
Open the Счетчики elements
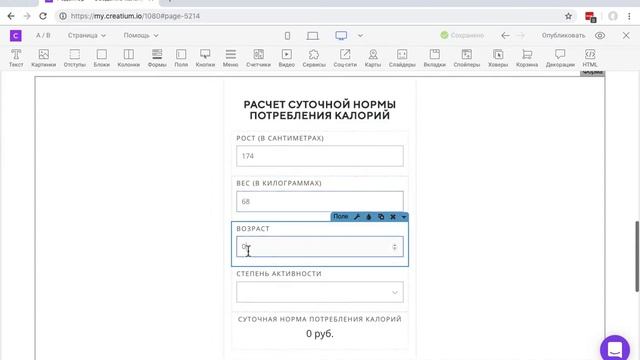point(258,58)
